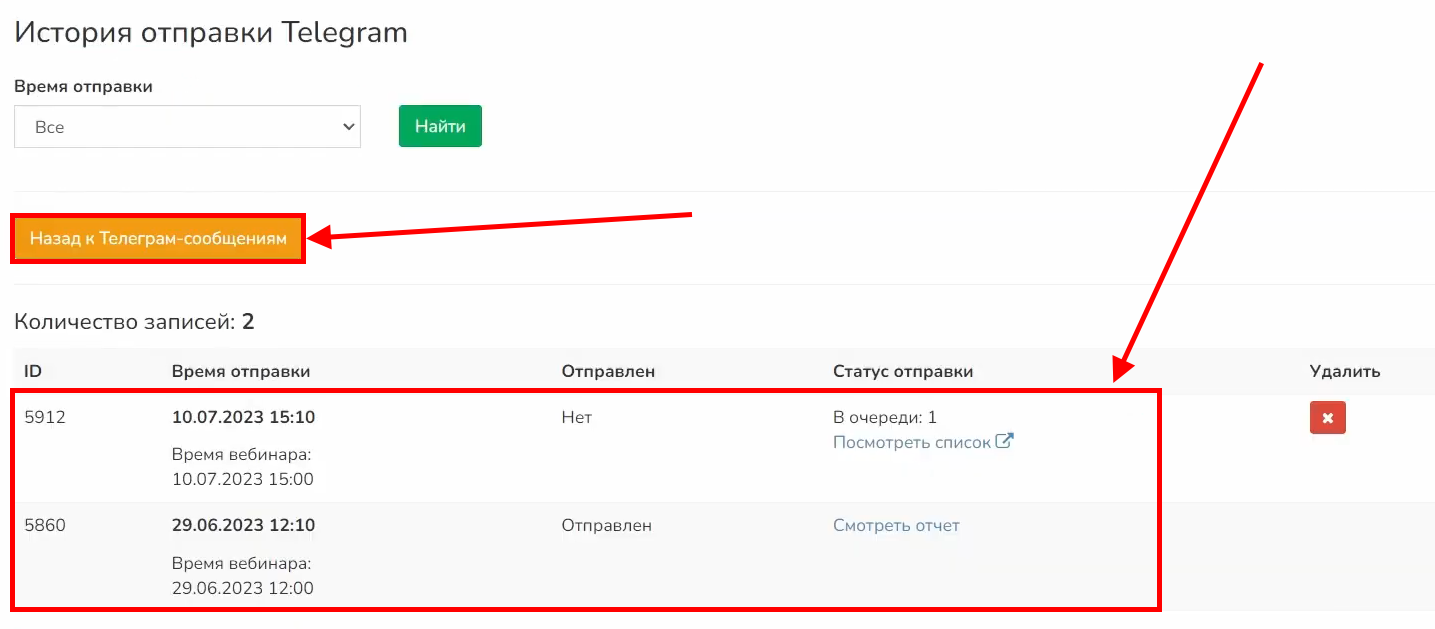
Task: Click the ID column header
Action: pos(33,371)
